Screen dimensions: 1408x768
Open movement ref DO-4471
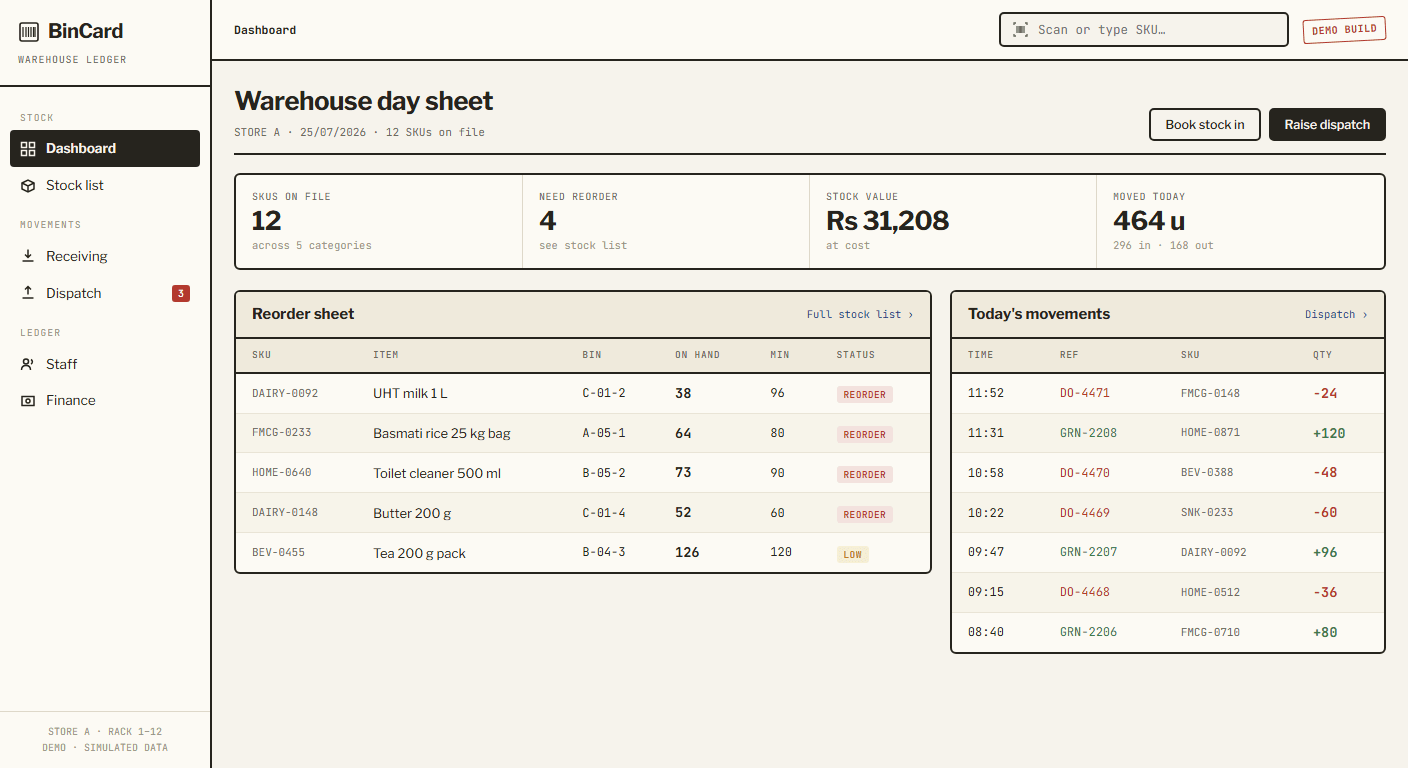1085,393
